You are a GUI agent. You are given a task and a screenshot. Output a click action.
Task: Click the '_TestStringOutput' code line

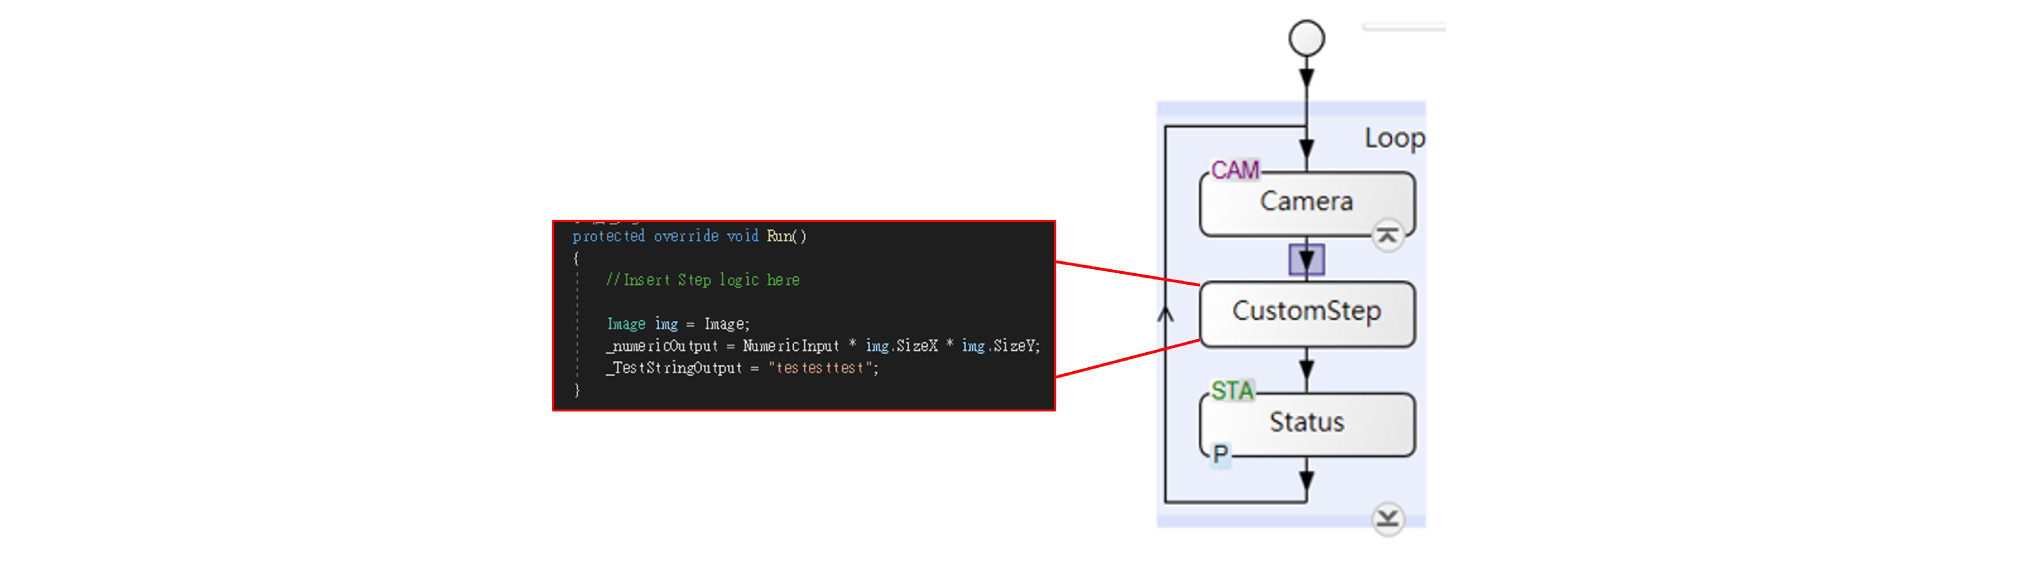742,368
